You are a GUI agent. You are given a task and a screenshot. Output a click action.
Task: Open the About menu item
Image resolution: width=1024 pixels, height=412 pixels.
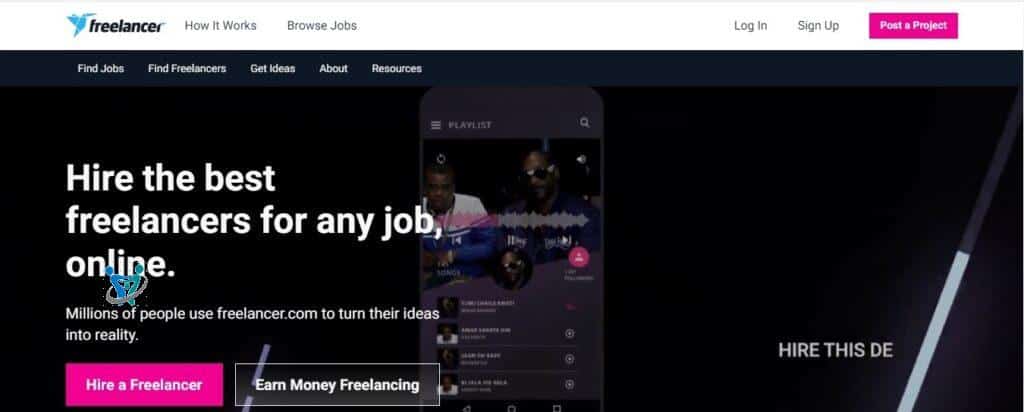pos(333,69)
